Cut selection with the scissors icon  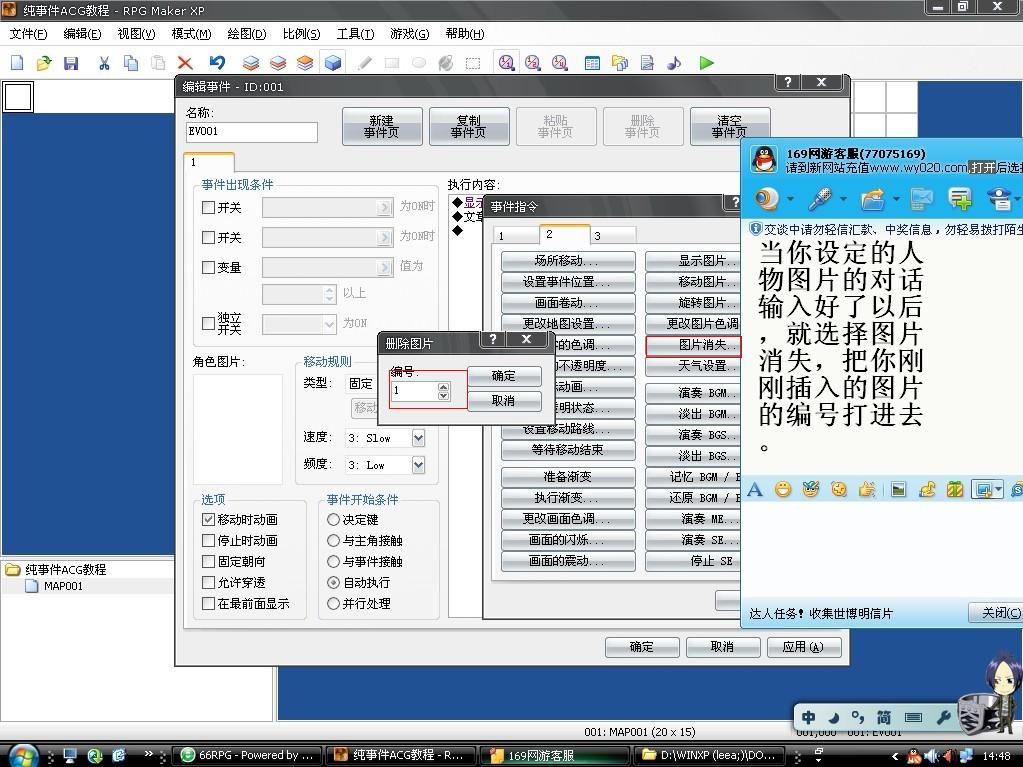tap(104, 63)
